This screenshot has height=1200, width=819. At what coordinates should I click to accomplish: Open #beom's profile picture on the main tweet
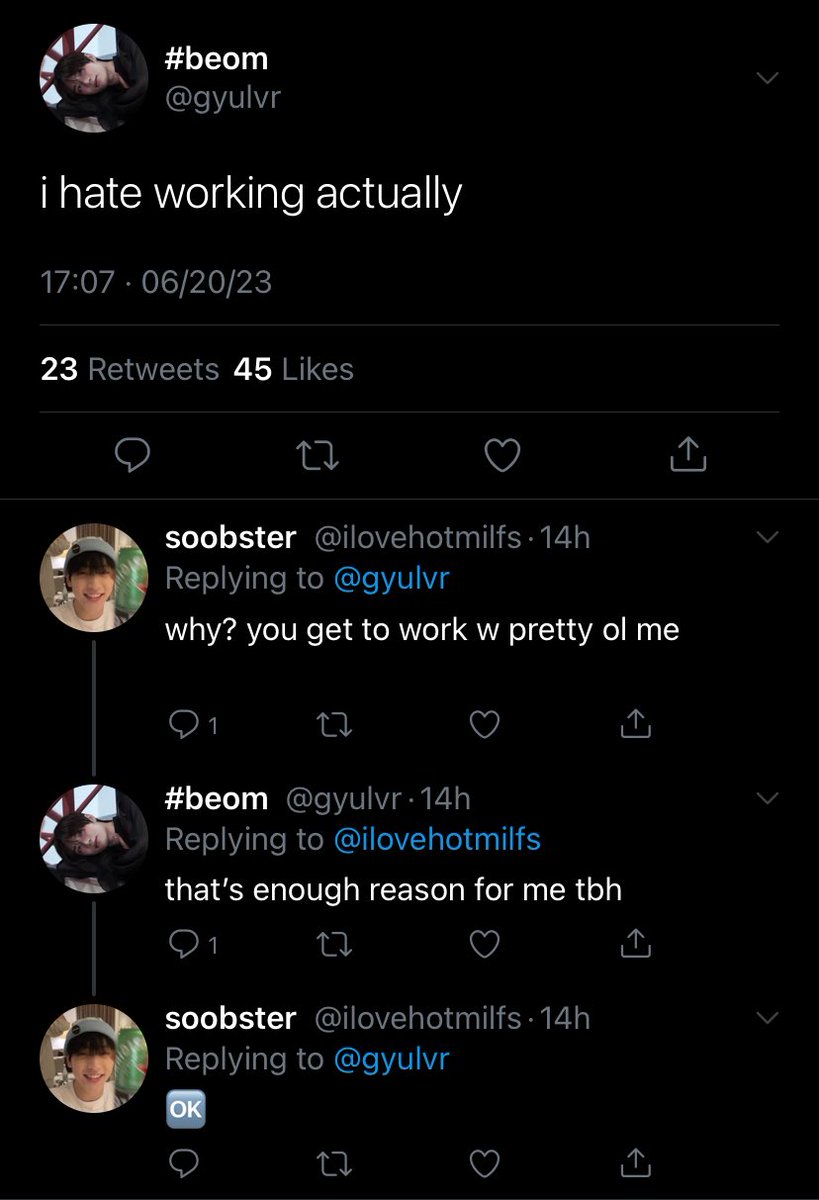pyautogui.click(x=94, y=79)
